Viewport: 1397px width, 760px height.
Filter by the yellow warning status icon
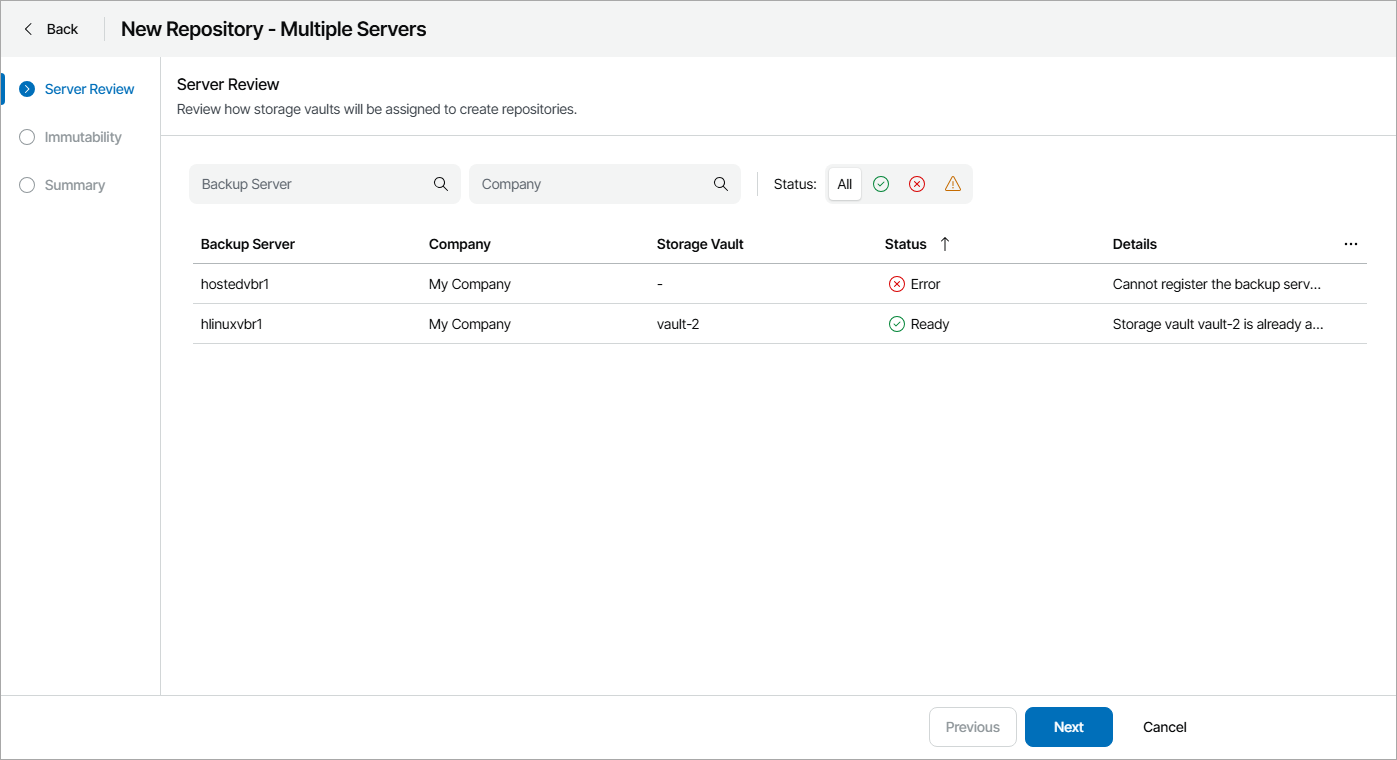point(952,184)
